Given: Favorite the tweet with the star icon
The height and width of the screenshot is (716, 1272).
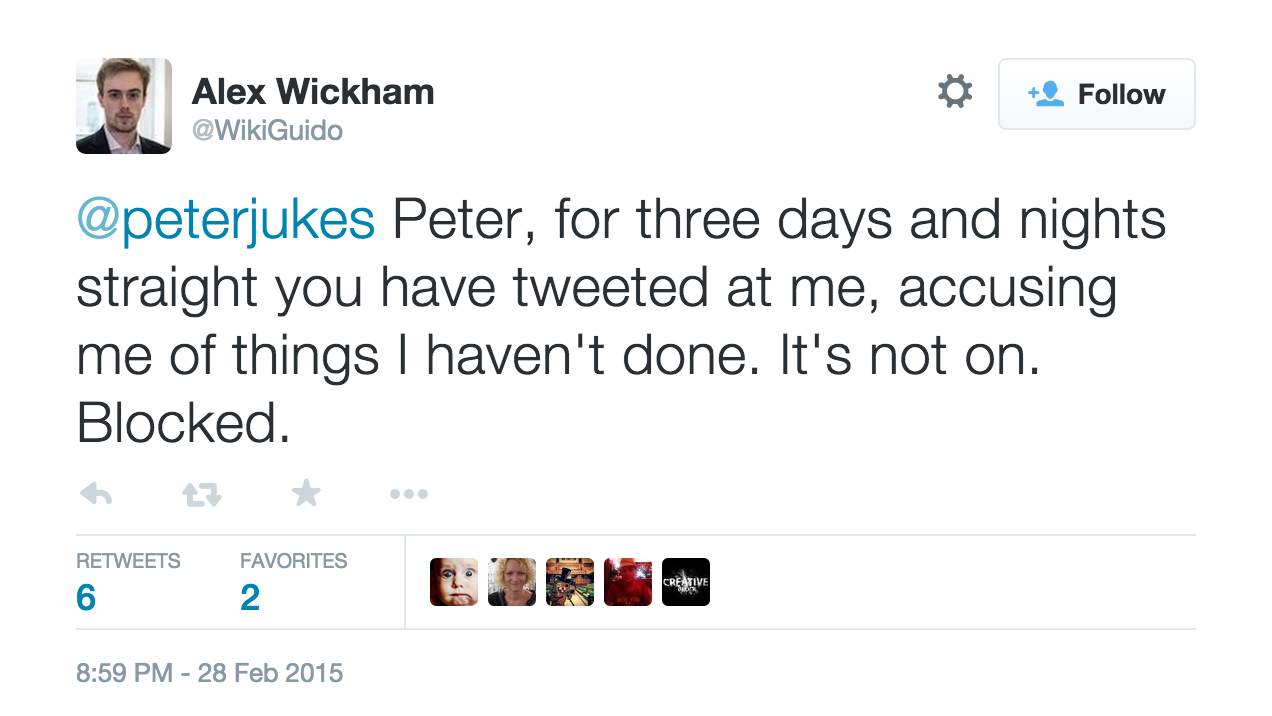Looking at the screenshot, I should click(x=306, y=492).
